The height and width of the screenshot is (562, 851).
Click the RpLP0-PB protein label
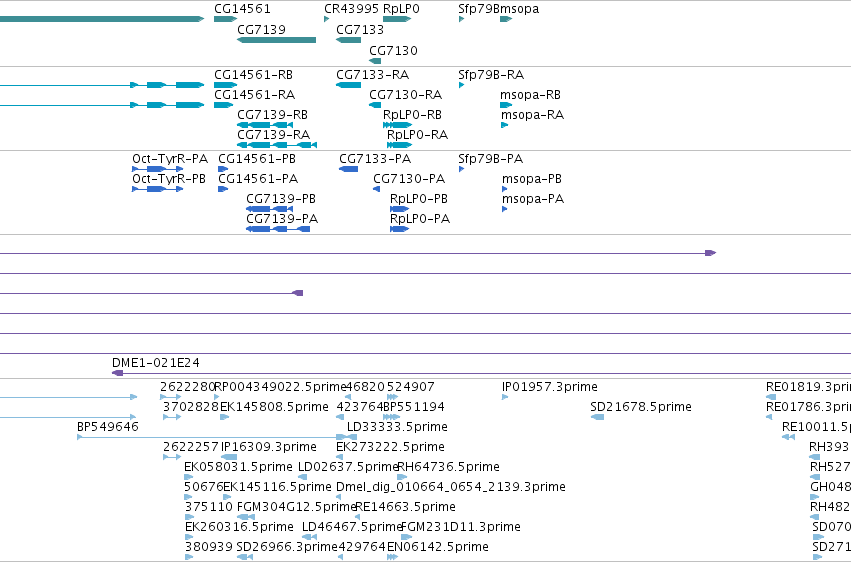[x=419, y=199]
